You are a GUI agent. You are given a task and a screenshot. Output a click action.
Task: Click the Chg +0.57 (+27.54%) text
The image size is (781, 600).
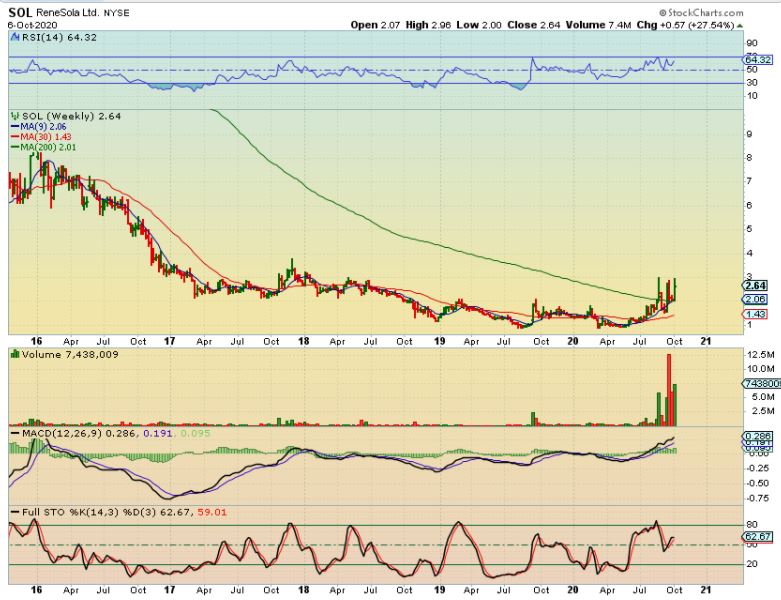pos(685,25)
